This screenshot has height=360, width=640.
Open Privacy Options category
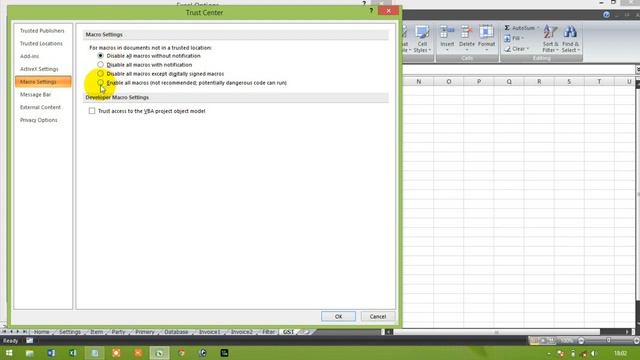(39, 120)
